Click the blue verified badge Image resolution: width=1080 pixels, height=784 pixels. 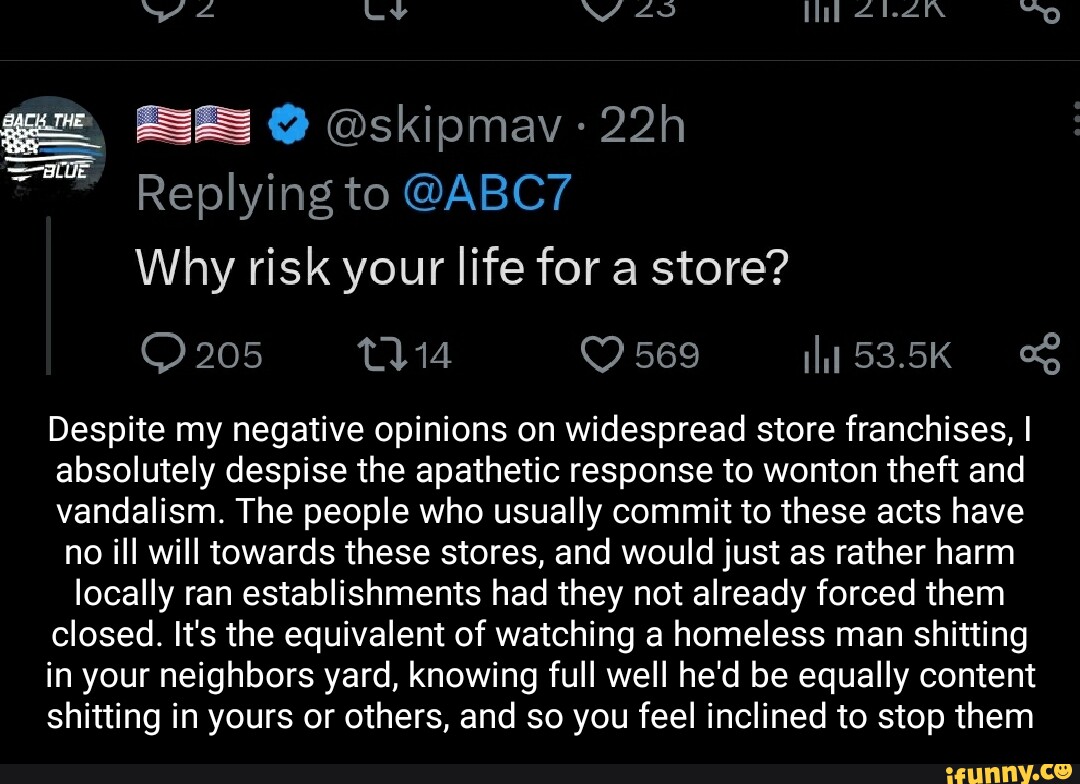[284, 130]
